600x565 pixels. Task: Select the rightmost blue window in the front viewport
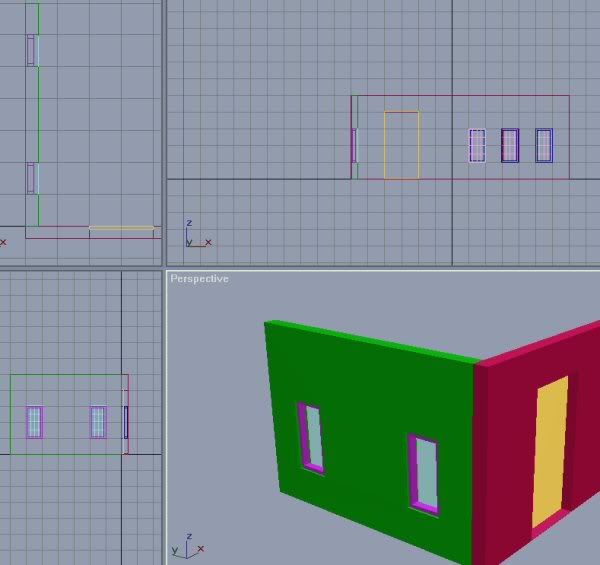(544, 145)
